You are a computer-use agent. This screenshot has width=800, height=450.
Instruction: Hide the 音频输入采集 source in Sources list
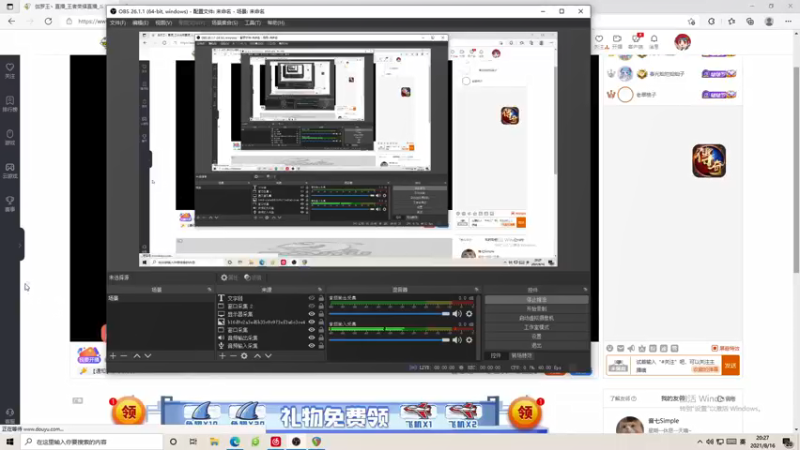click(x=311, y=346)
